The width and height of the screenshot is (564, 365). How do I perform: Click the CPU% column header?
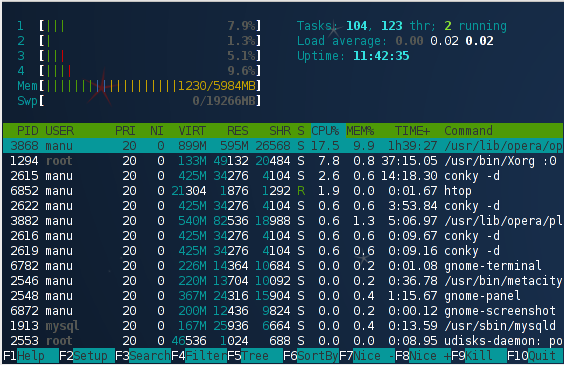325,131
